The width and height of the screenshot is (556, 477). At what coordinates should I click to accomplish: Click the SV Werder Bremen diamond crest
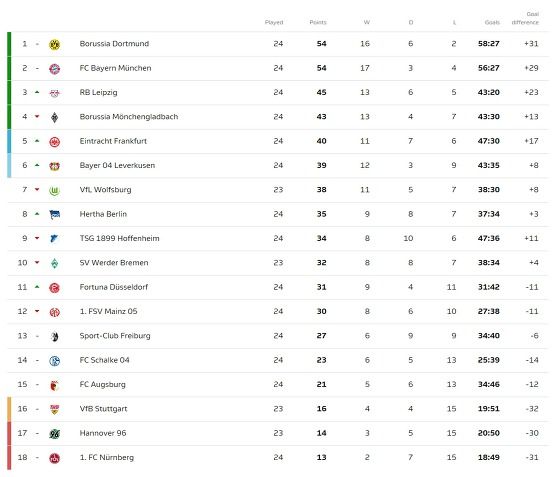point(54,264)
